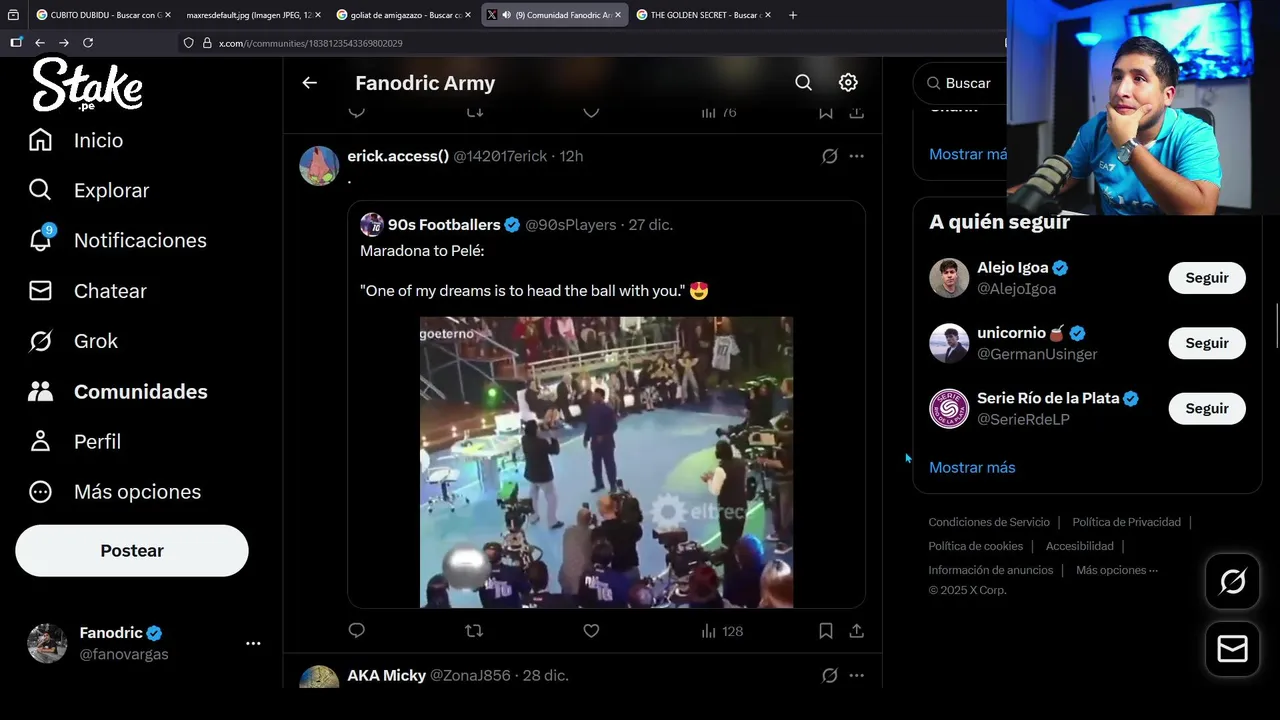Viewport: 1280px width, 720px height.
Task: Click Grok icon on AKA Micky post
Action: click(x=829, y=676)
